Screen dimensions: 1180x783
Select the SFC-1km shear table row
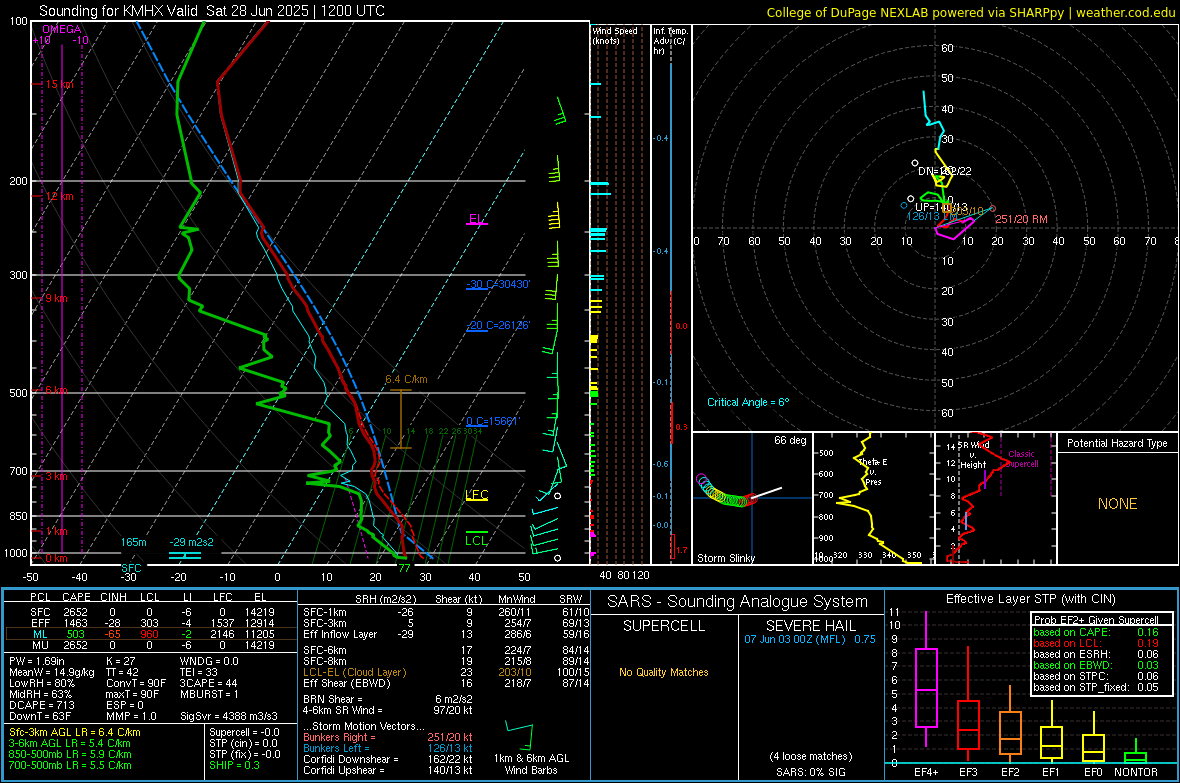(x=446, y=612)
